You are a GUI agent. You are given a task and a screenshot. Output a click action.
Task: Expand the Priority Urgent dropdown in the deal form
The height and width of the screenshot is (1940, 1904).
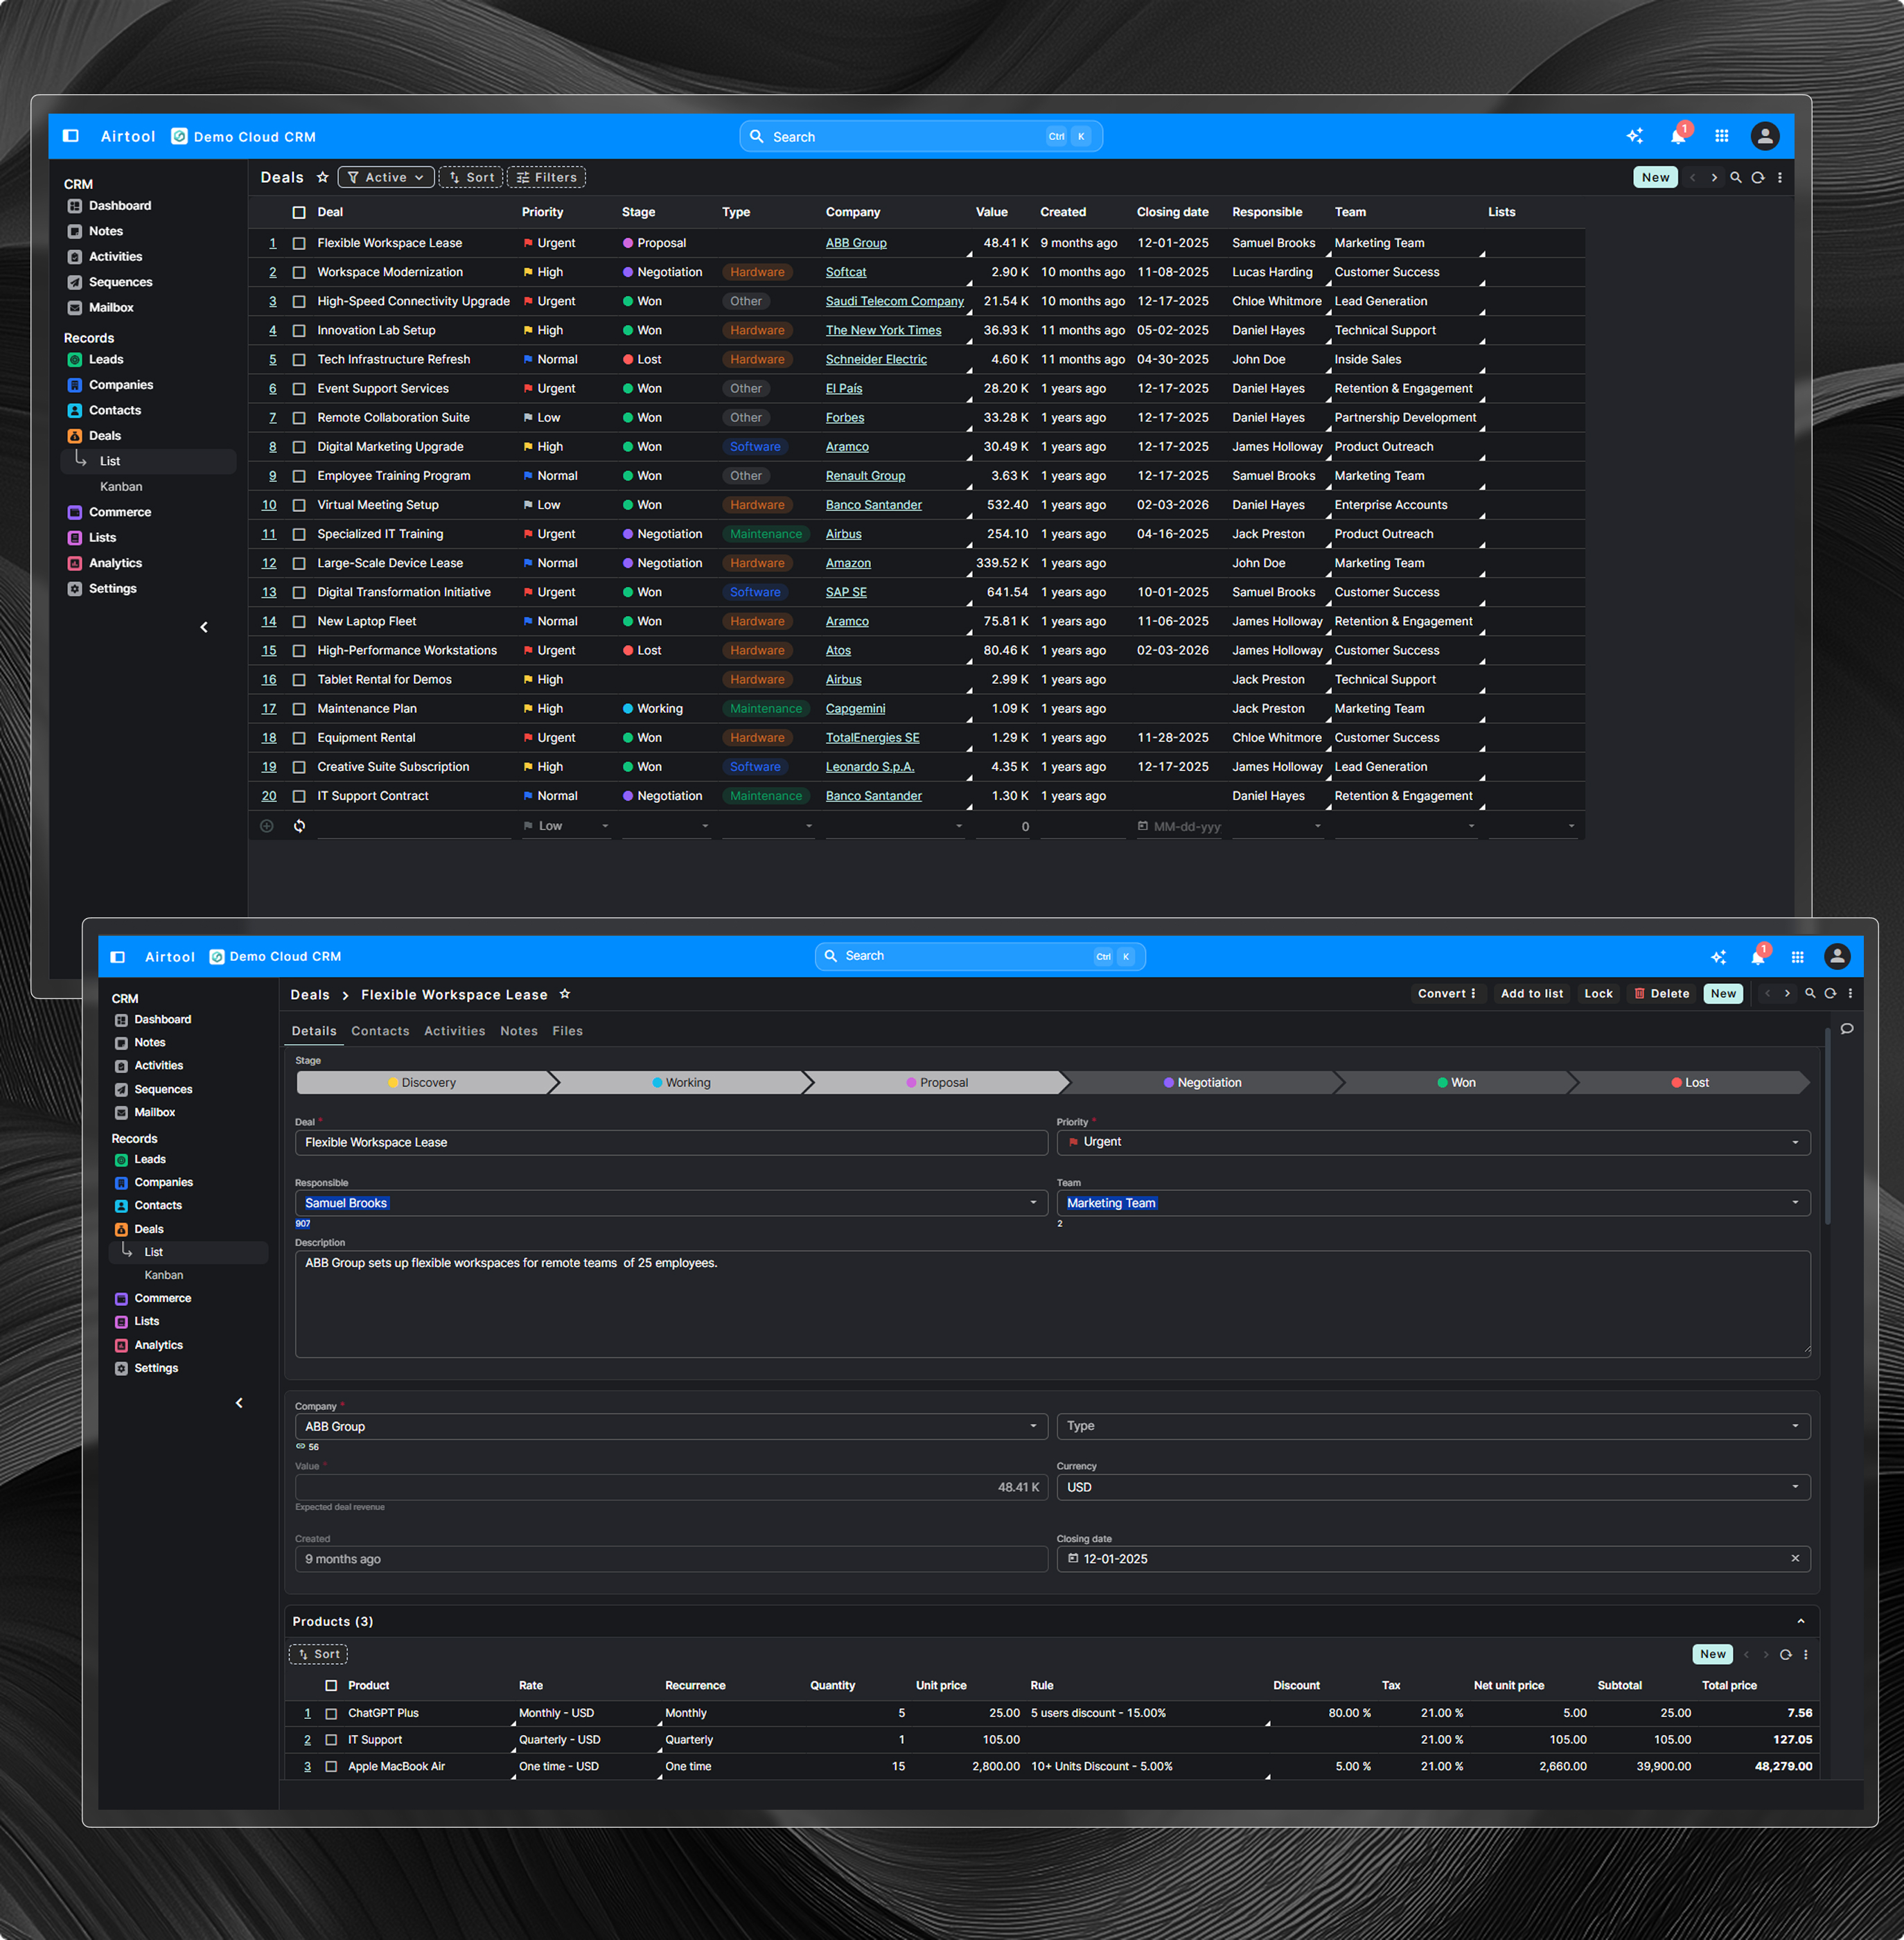click(1794, 1143)
